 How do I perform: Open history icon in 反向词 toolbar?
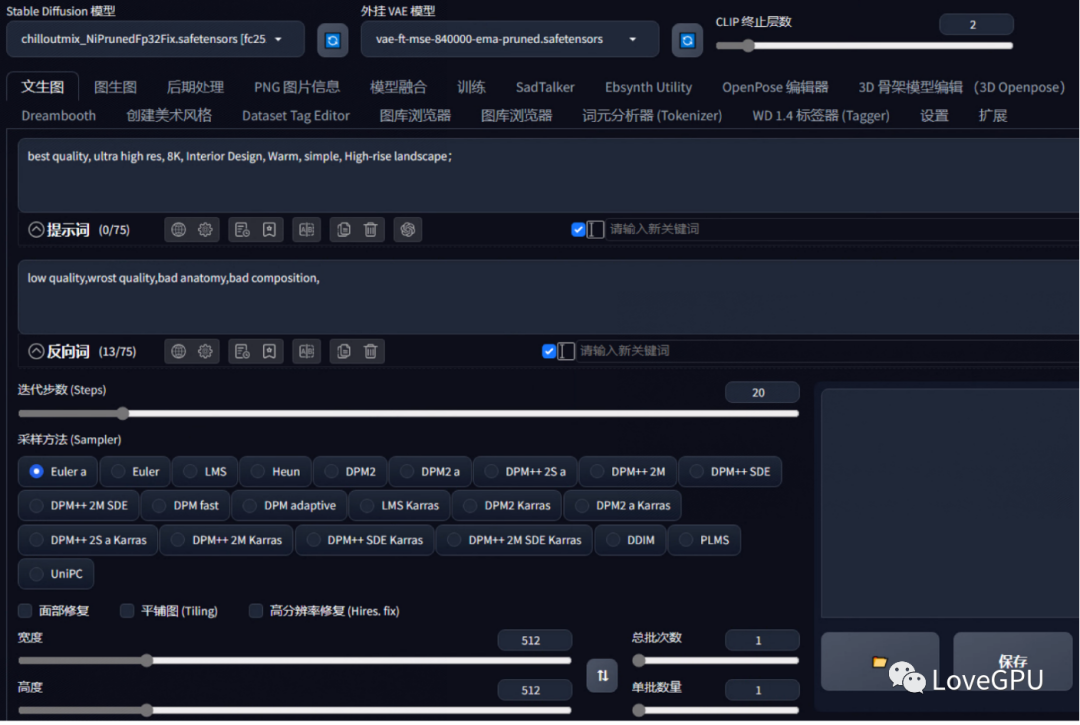click(x=242, y=352)
